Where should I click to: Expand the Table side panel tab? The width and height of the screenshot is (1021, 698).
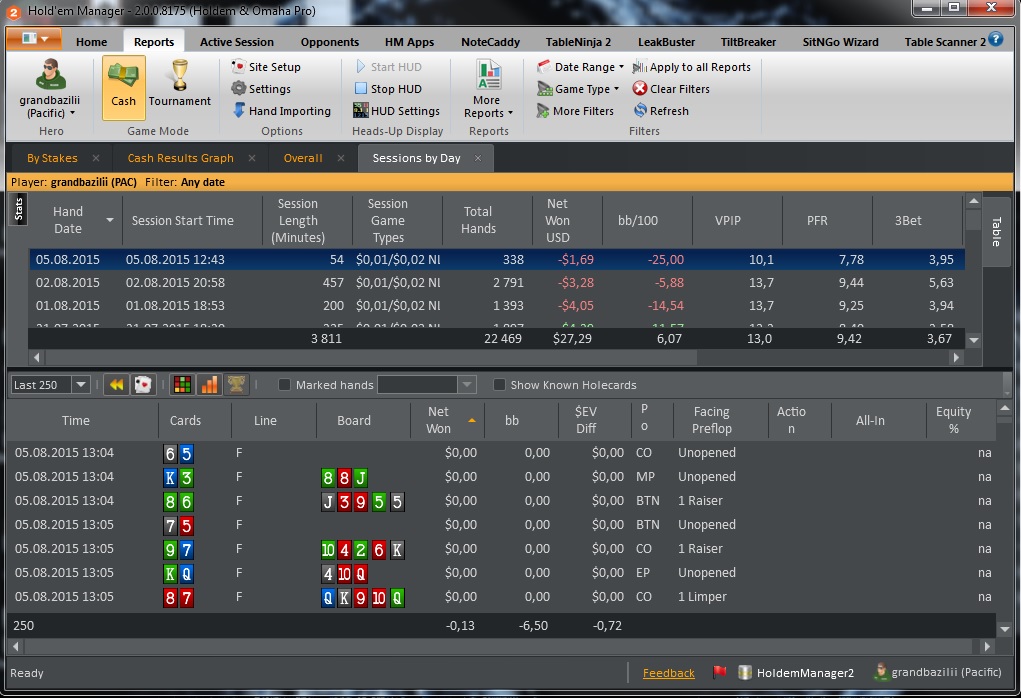pos(996,232)
